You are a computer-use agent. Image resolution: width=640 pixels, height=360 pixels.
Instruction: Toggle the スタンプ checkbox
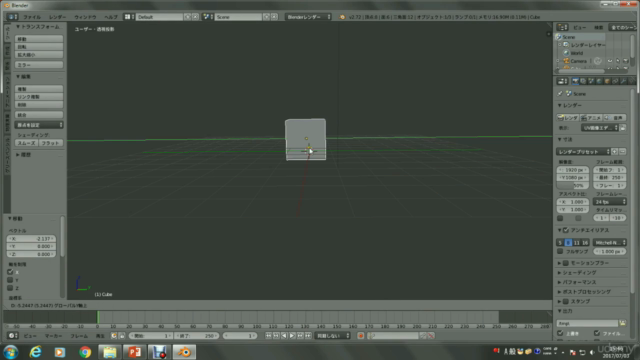tap(566, 302)
